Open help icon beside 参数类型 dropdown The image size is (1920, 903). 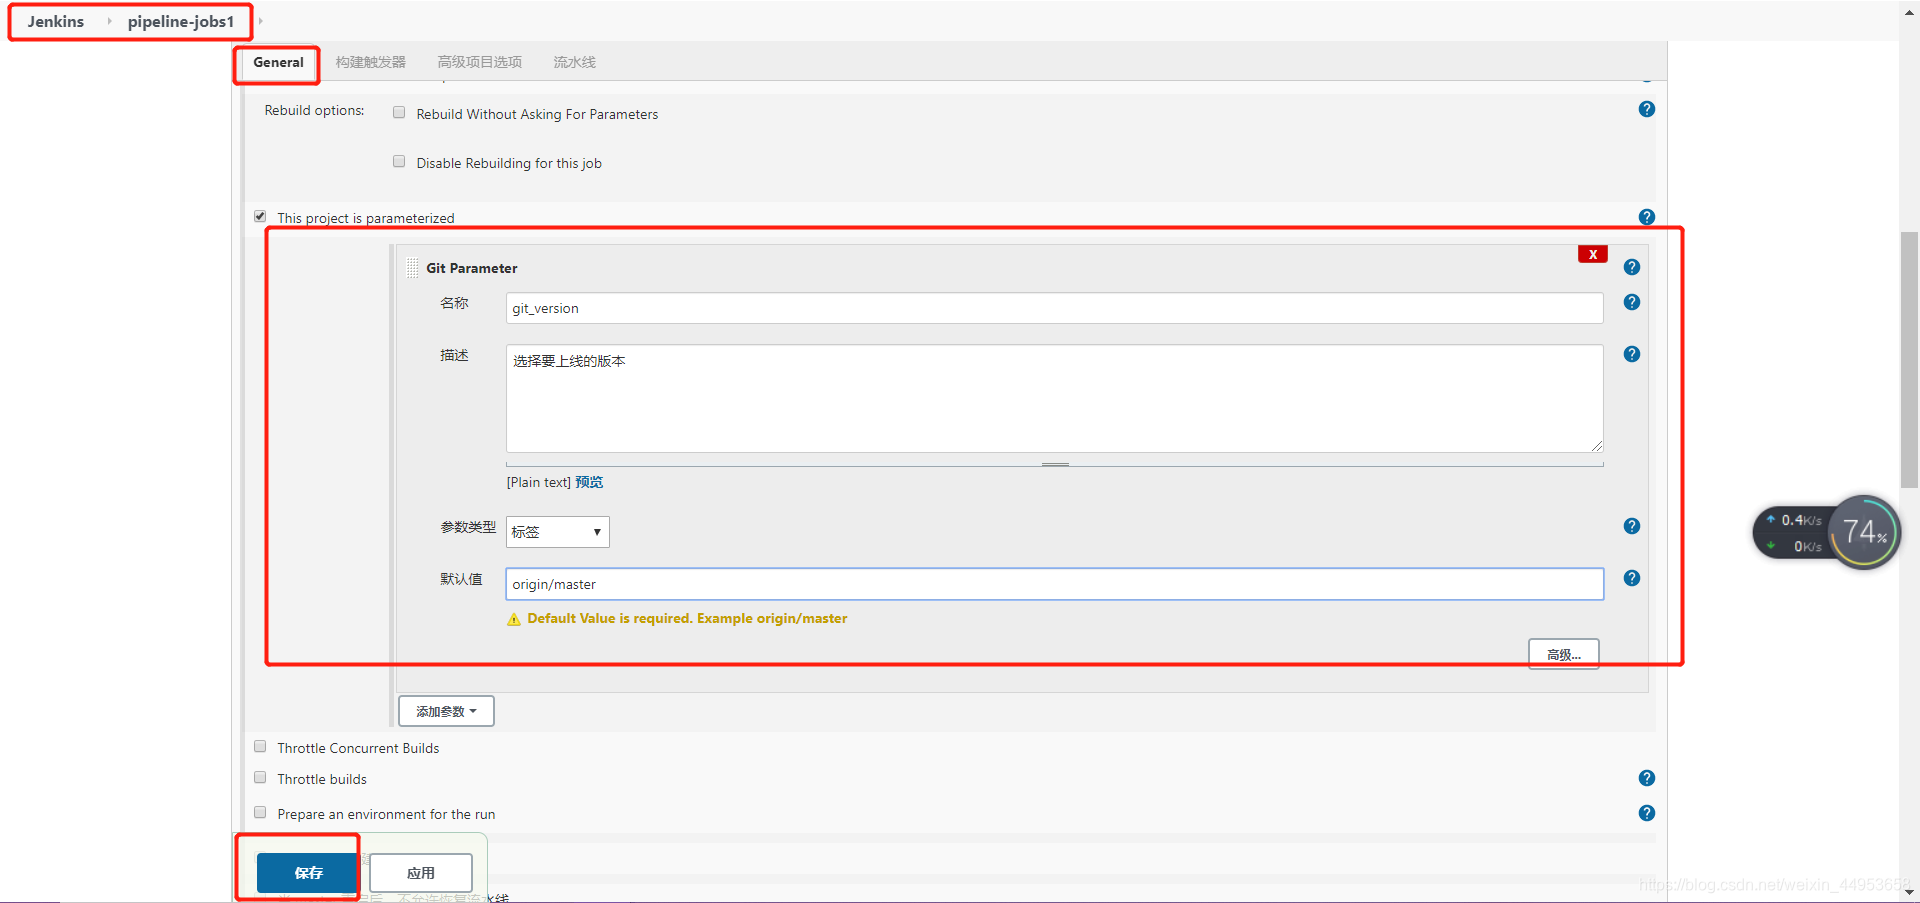tap(1631, 526)
